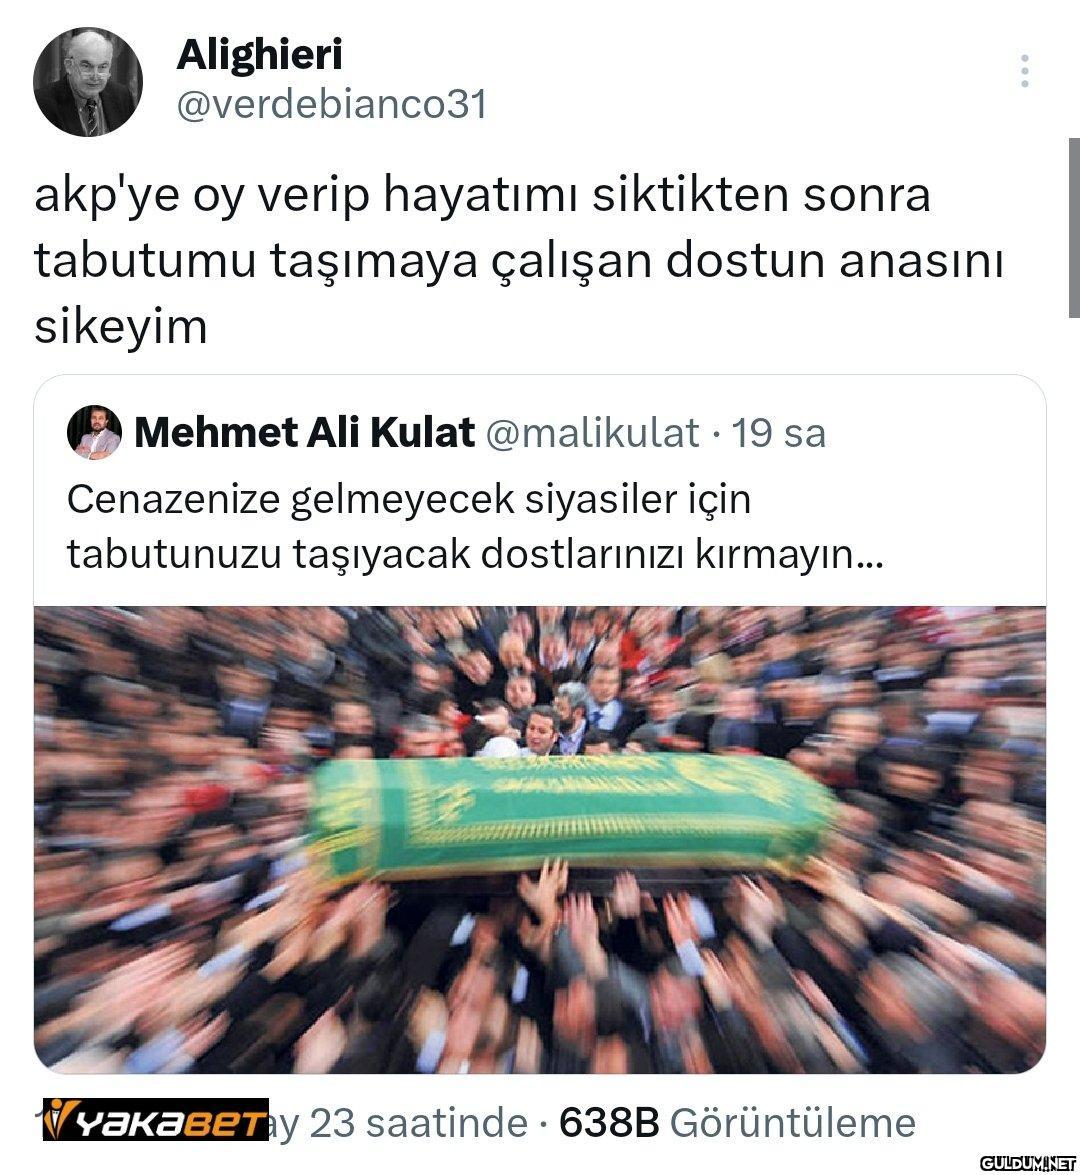Open the Mehmet Ali Kulat name link
Image resolution: width=1080 pixels, height=1175 pixels.
point(304,432)
